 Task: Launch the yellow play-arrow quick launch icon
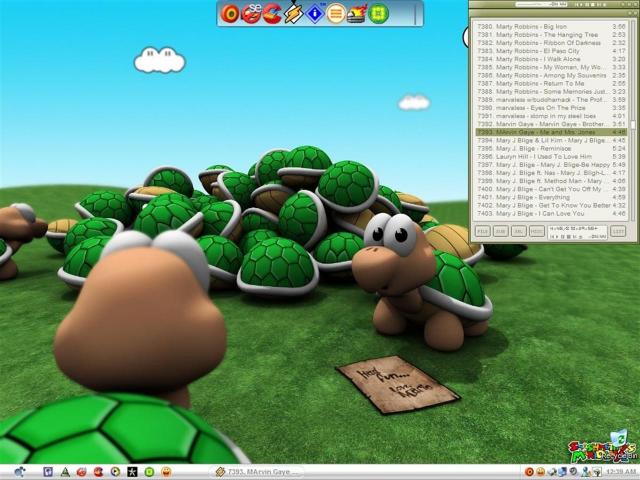115,472
